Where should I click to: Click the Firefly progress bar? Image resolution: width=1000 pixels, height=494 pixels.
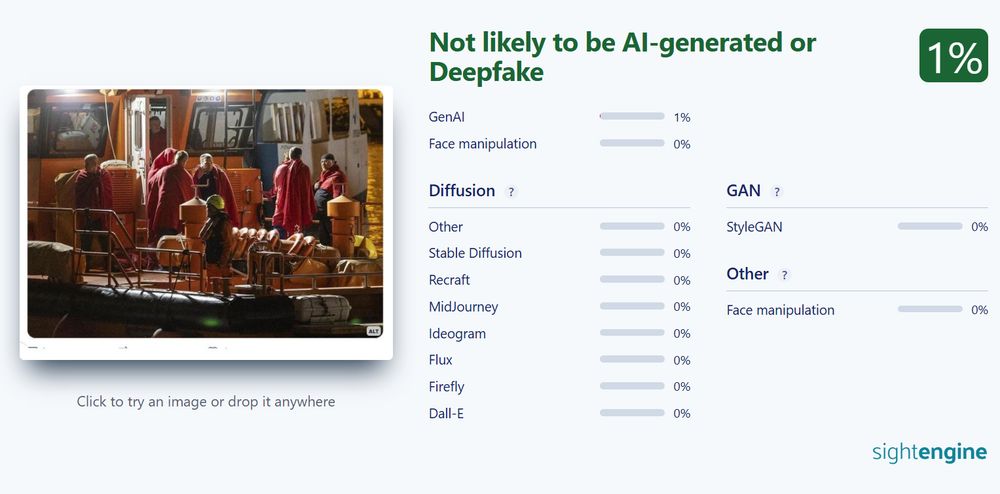tap(632, 387)
